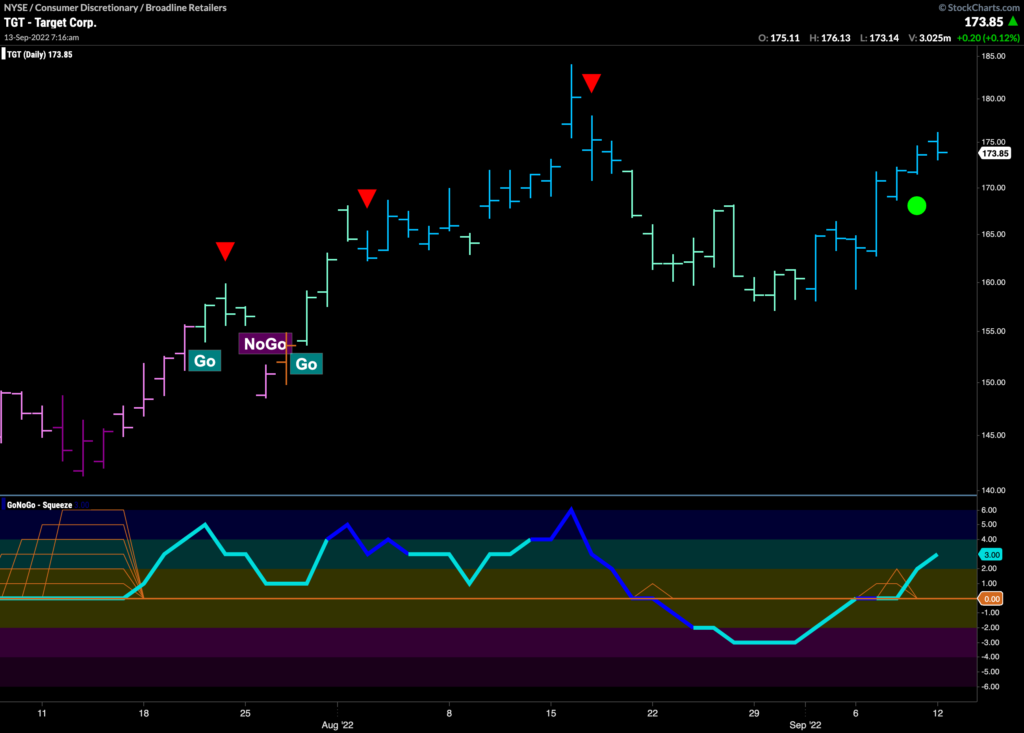Select the first Go label left of NoGo
1024x733 pixels.
tap(204, 361)
